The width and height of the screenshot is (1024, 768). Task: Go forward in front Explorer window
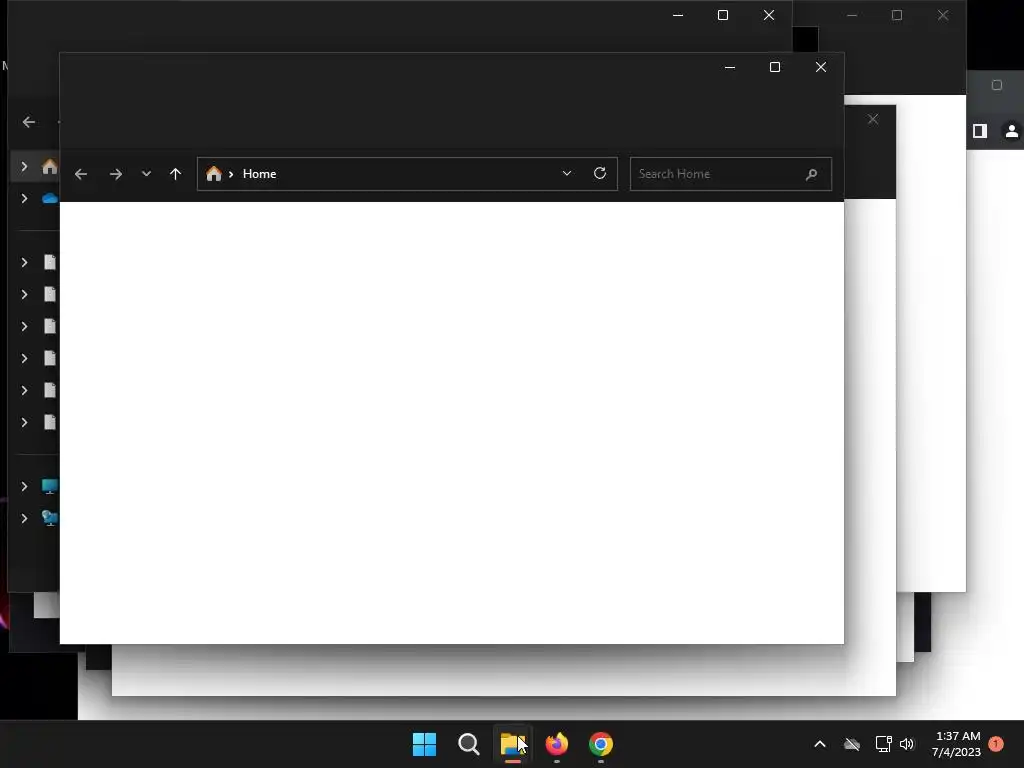[x=116, y=174]
